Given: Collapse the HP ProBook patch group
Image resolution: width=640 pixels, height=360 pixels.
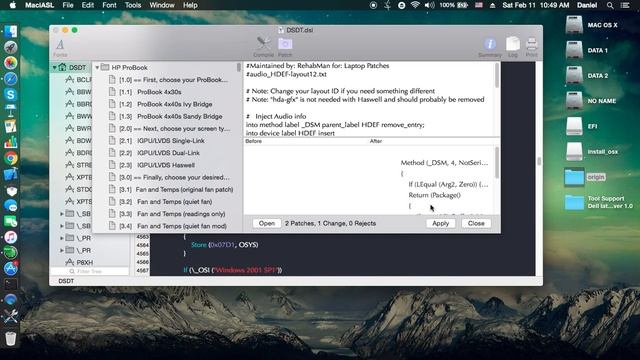Looking at the screenshot, I should (97, 67).
